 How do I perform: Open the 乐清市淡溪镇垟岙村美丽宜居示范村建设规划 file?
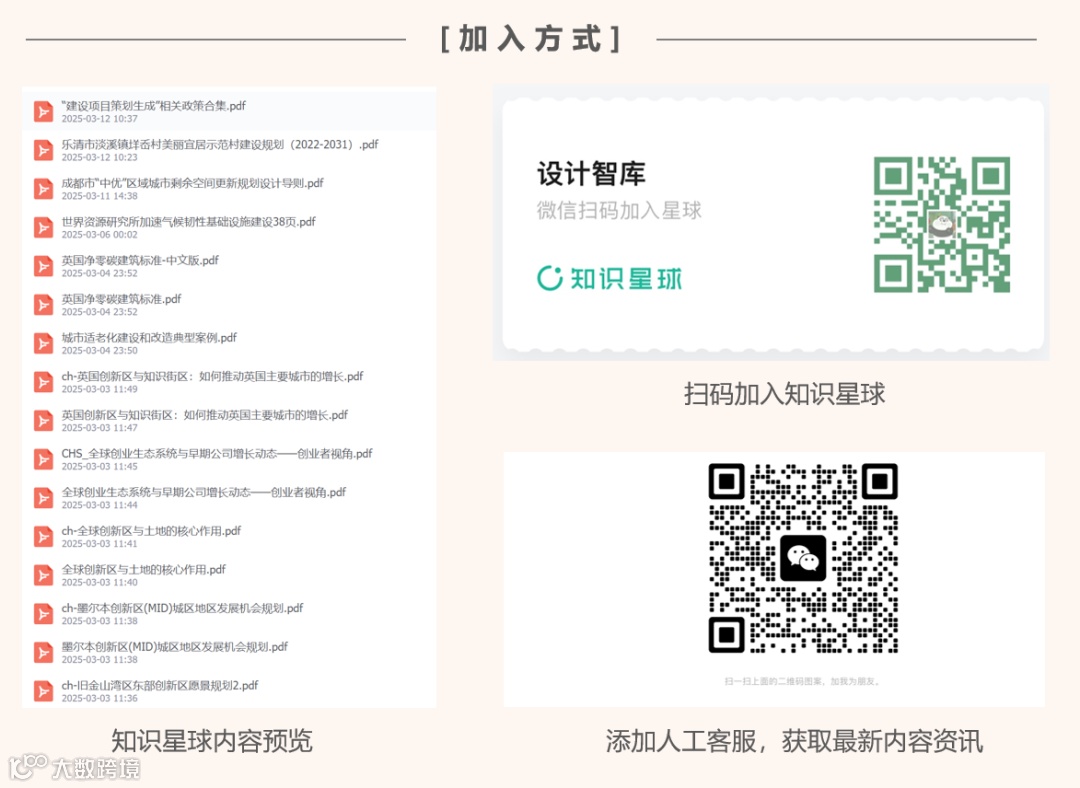pos(200,144)
